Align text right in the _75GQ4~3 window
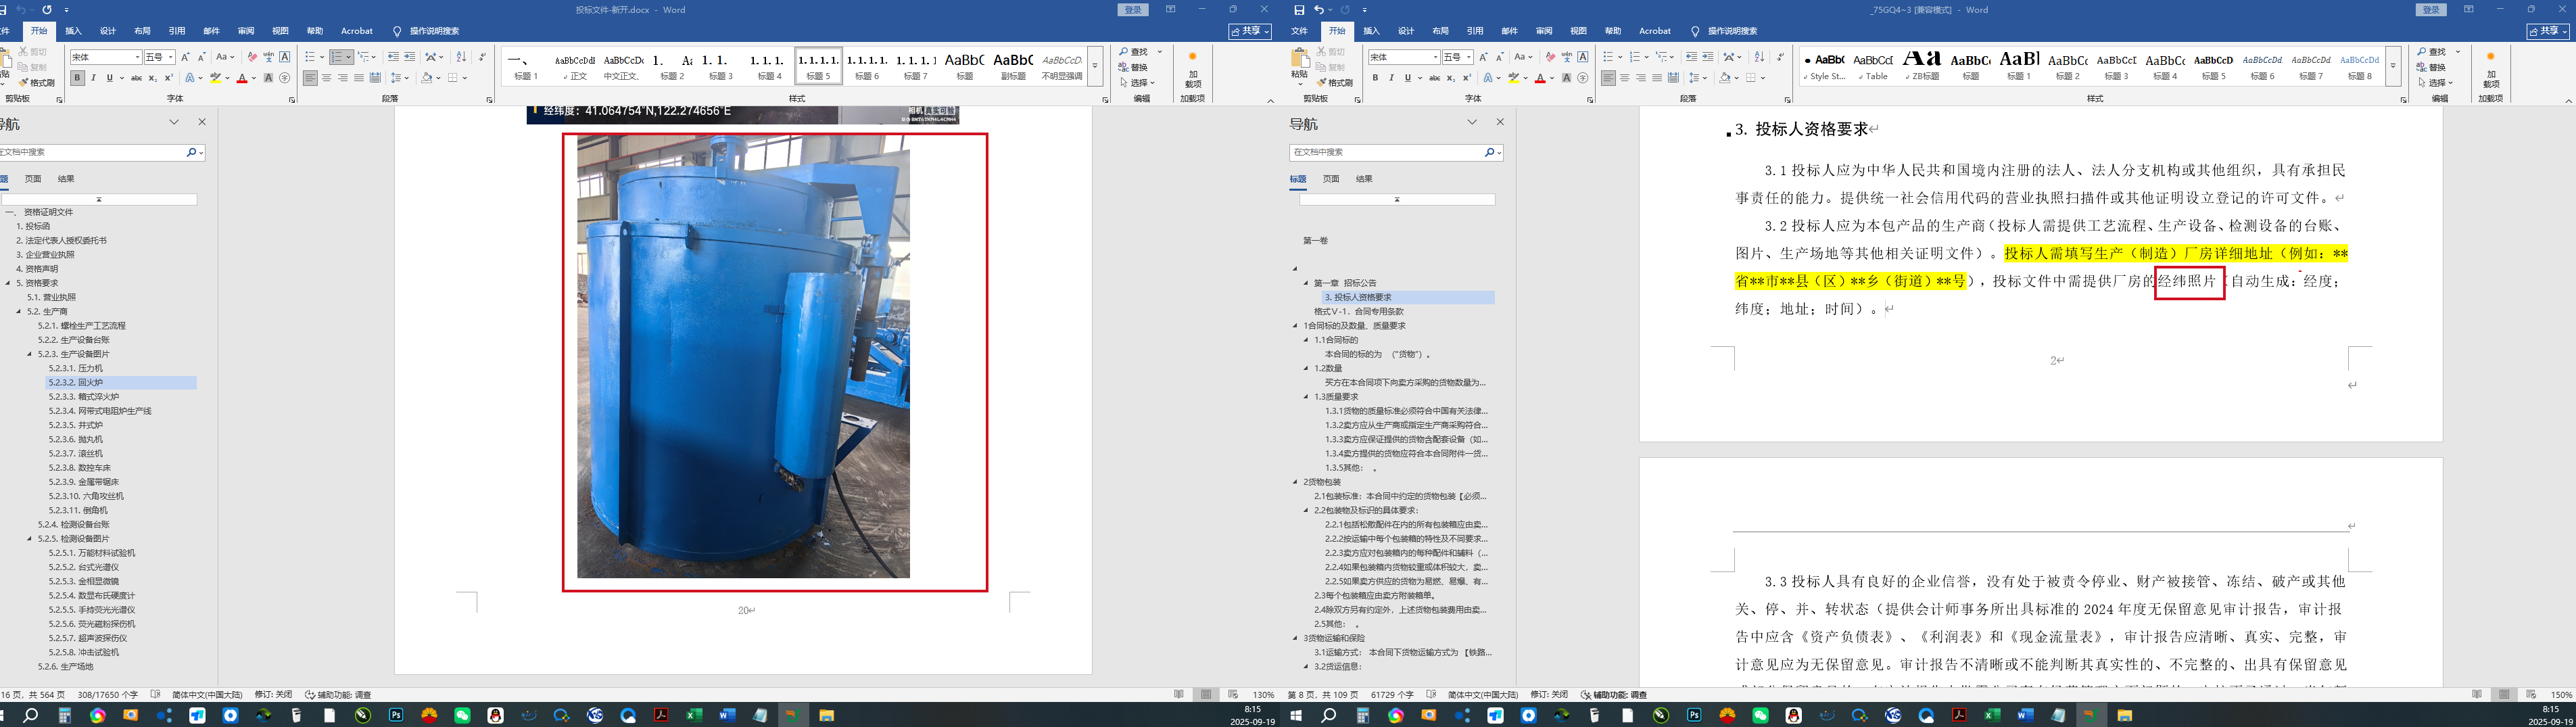The height and width of the screenshot is (727, 2576). point(1641,78)
